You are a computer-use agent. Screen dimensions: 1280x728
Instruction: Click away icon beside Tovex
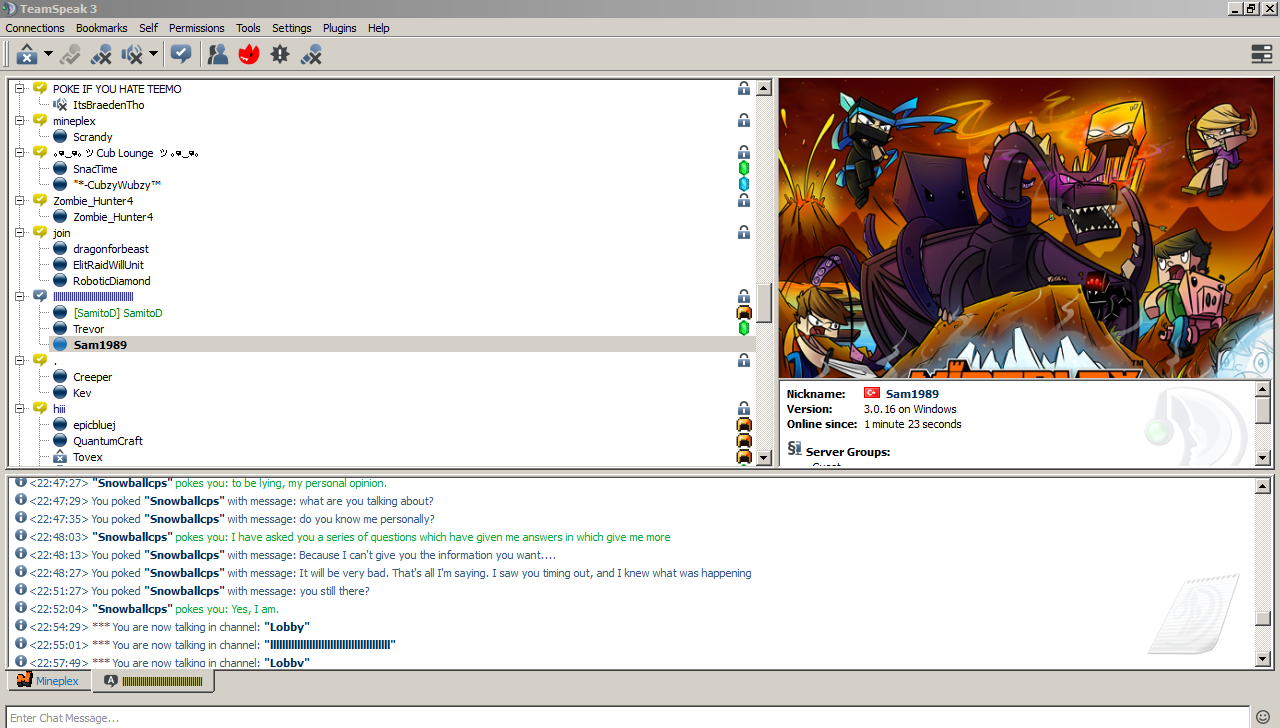point(60,457)
